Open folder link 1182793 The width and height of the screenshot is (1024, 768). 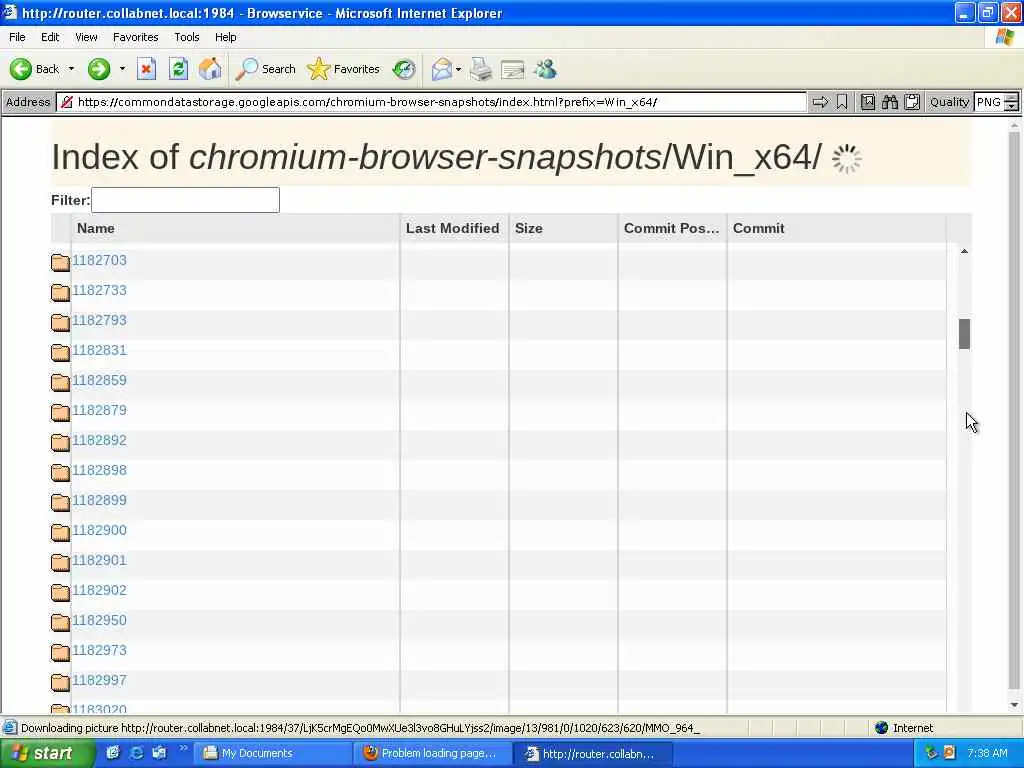[99, 320]
